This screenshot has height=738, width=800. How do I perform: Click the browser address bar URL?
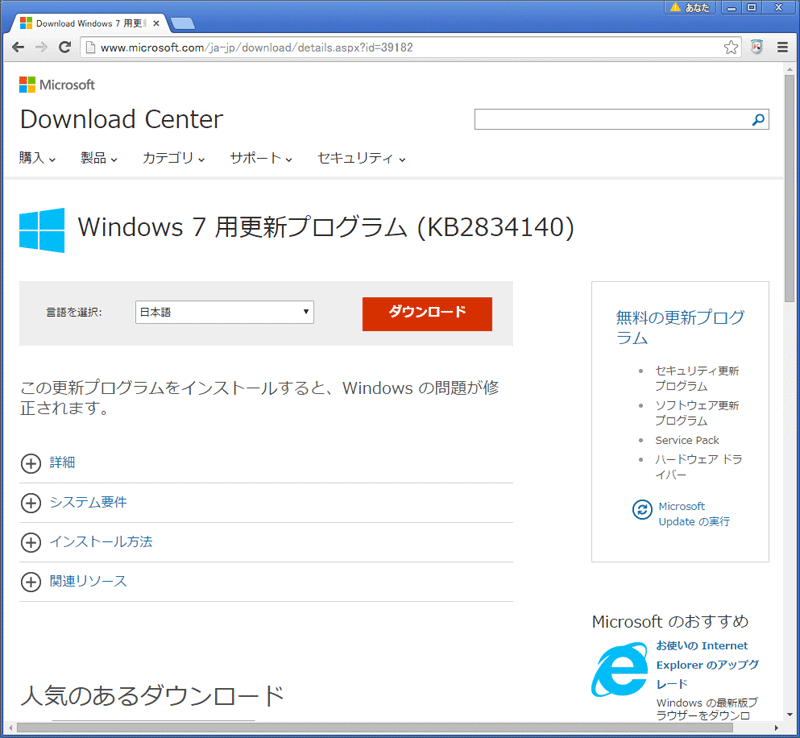[x=257, y=47]
